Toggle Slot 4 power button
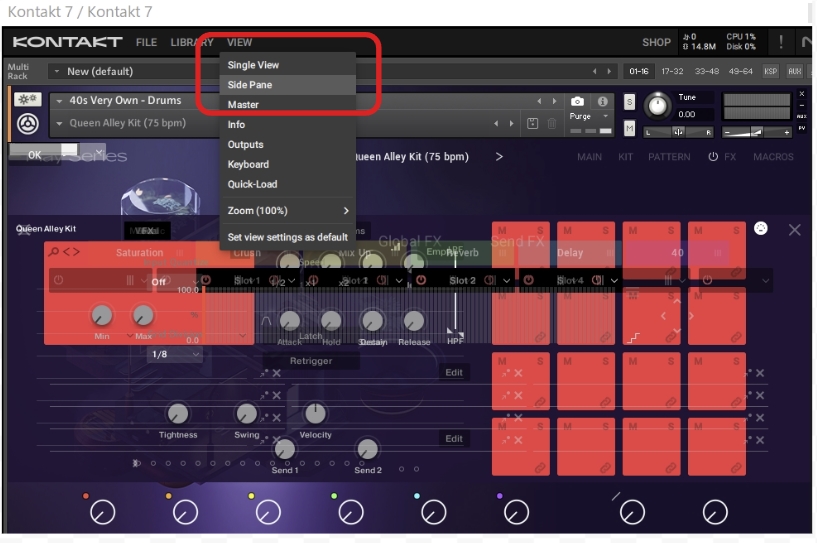 pyautogui.click(x=528, y=280)
